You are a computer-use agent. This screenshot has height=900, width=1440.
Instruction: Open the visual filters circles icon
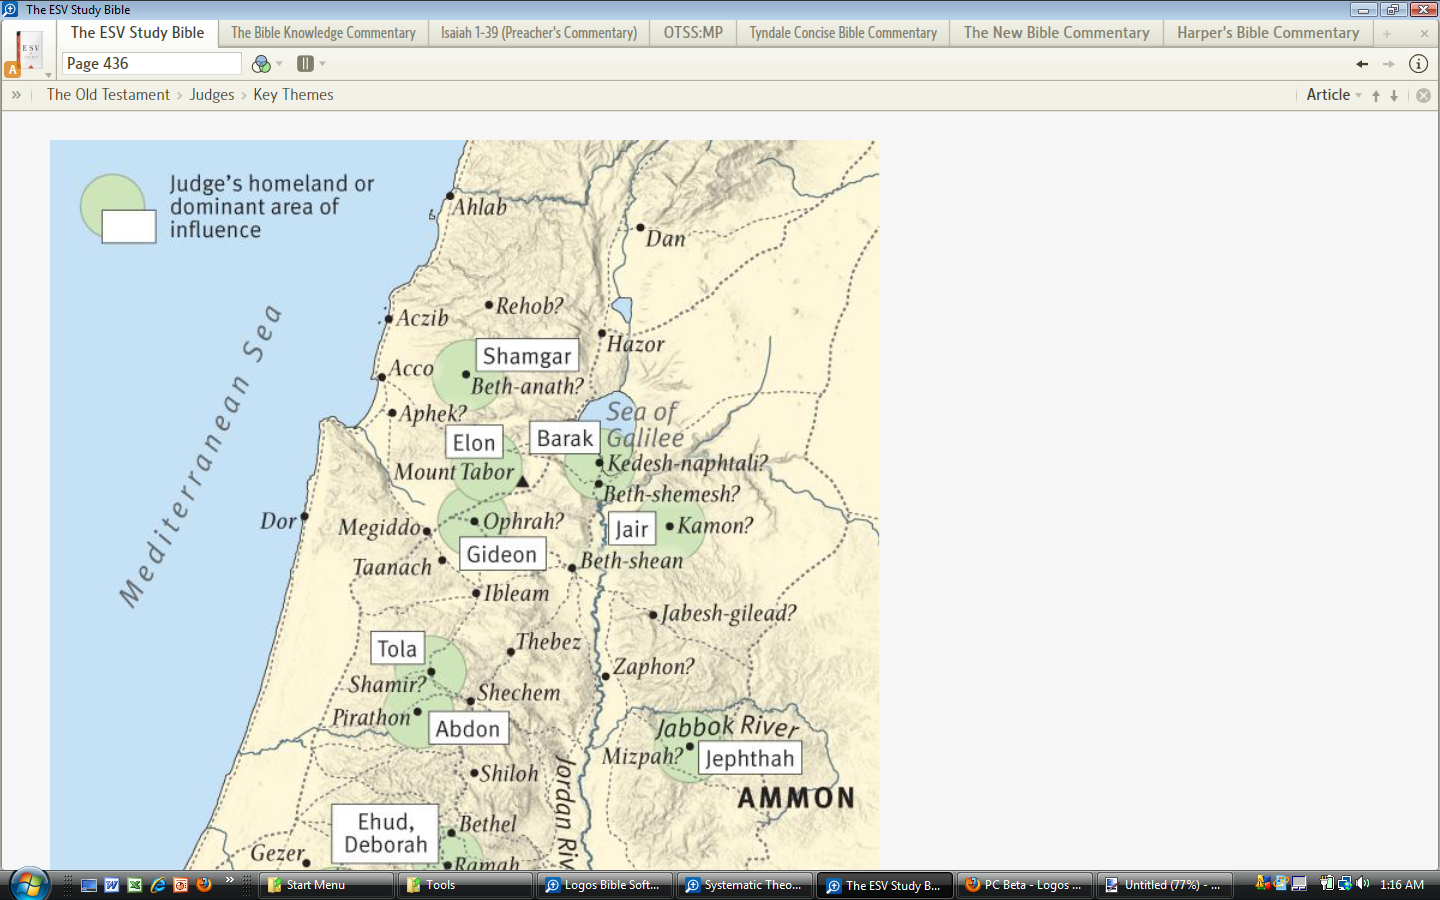pyautogui.click(x=261, y=64)
